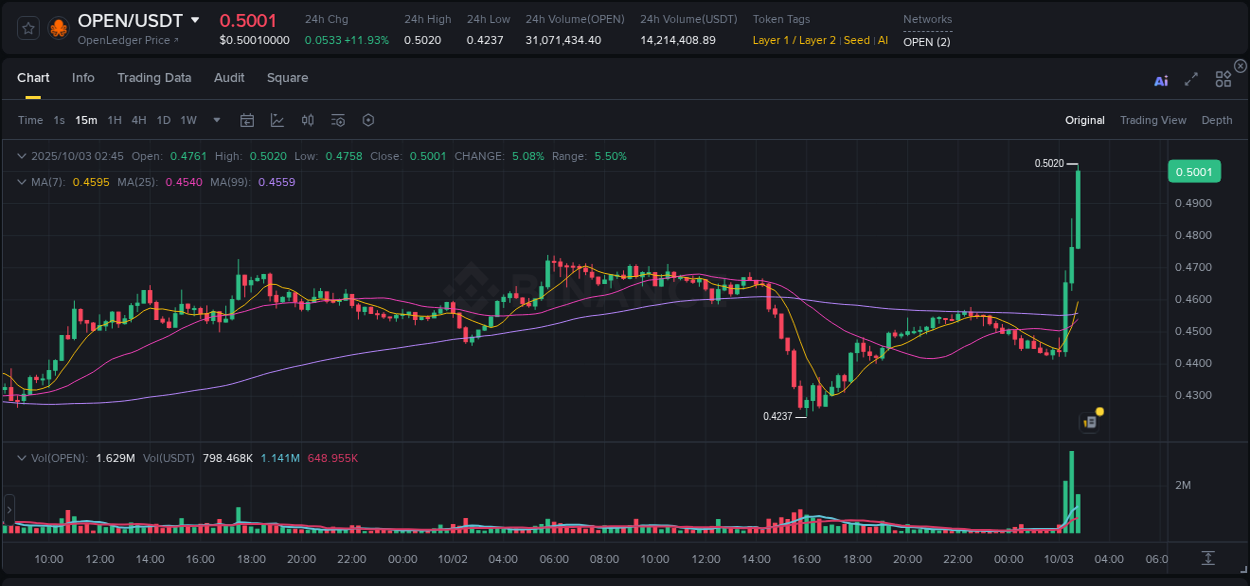Switch to the Depth view

coord(1216,120)
